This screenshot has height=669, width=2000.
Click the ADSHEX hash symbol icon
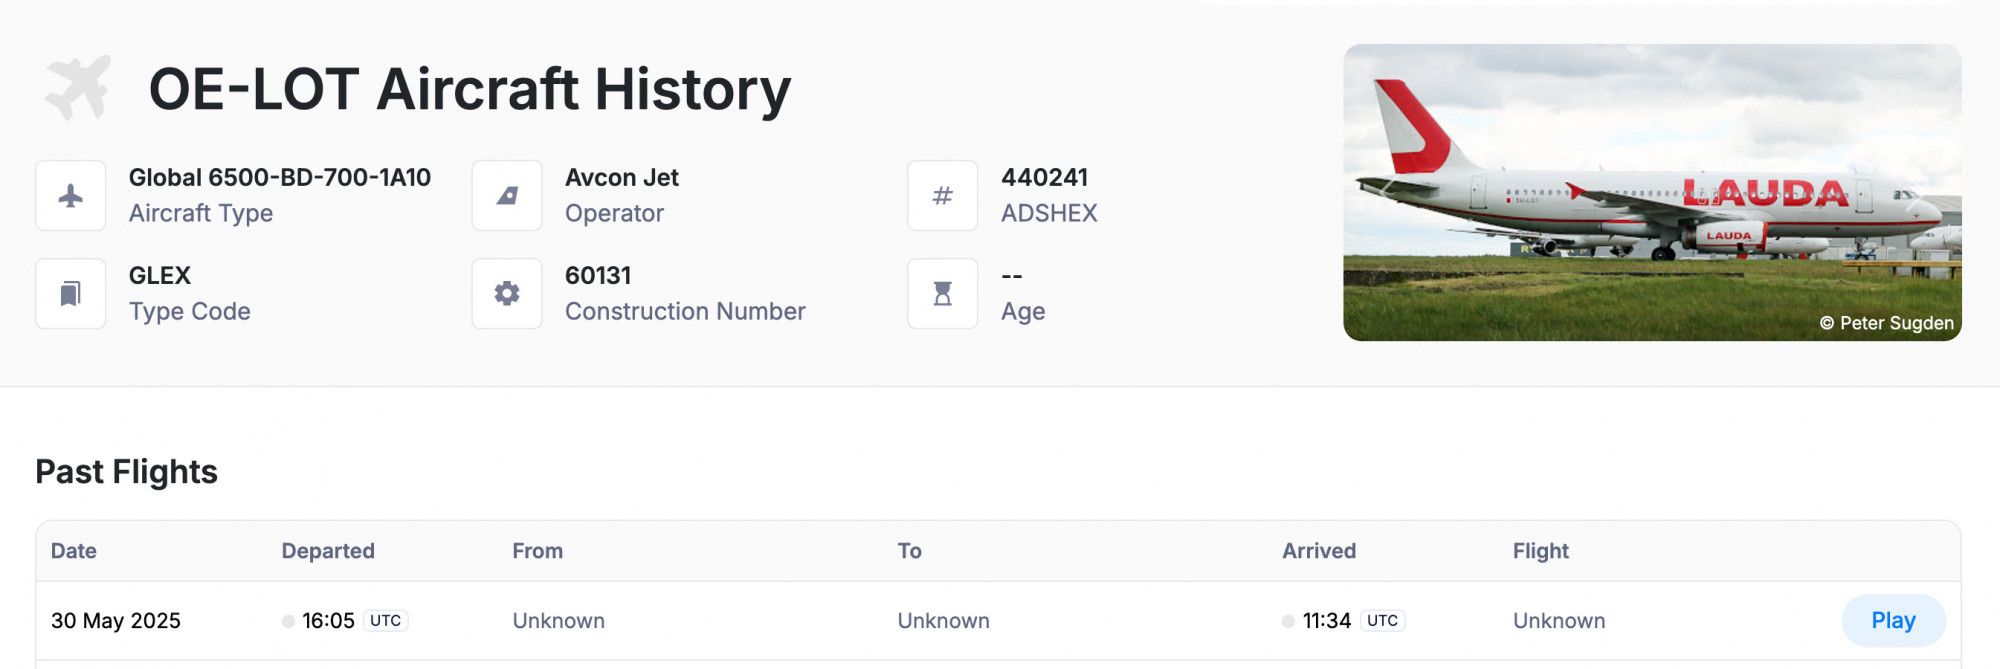point(943,196)
